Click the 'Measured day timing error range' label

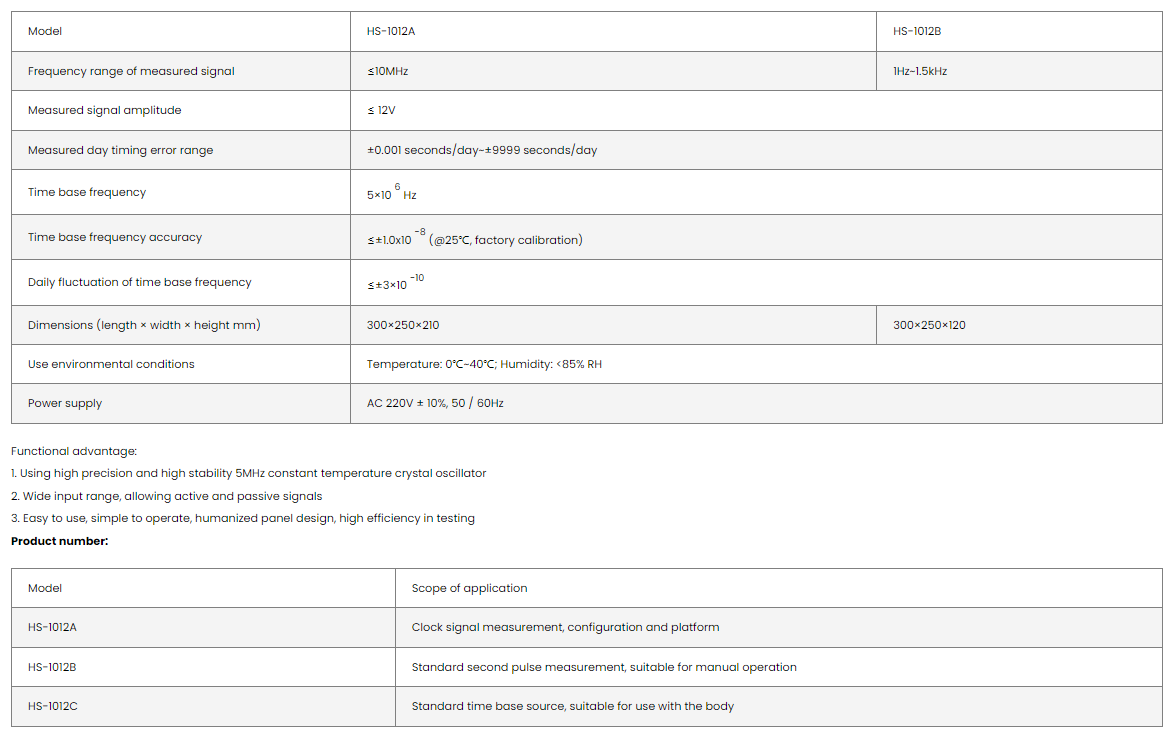[120, 150]
